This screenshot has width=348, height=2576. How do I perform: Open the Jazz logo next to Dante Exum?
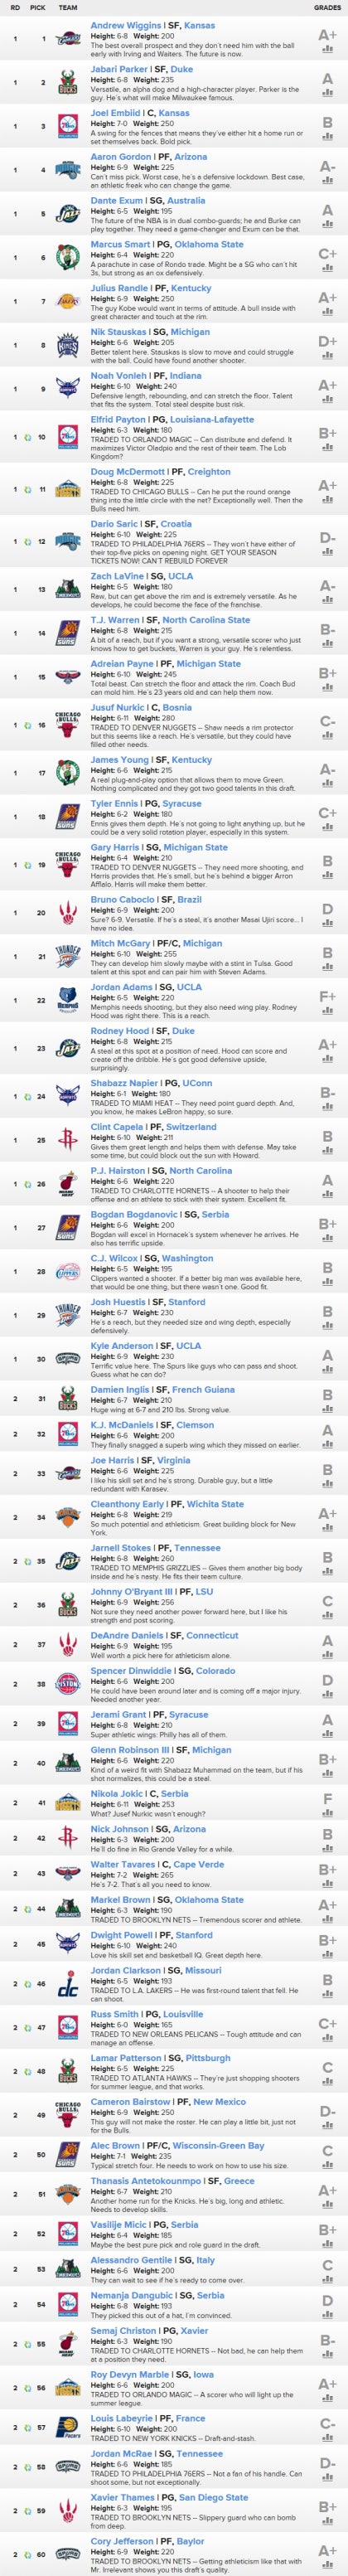point(68,213)
